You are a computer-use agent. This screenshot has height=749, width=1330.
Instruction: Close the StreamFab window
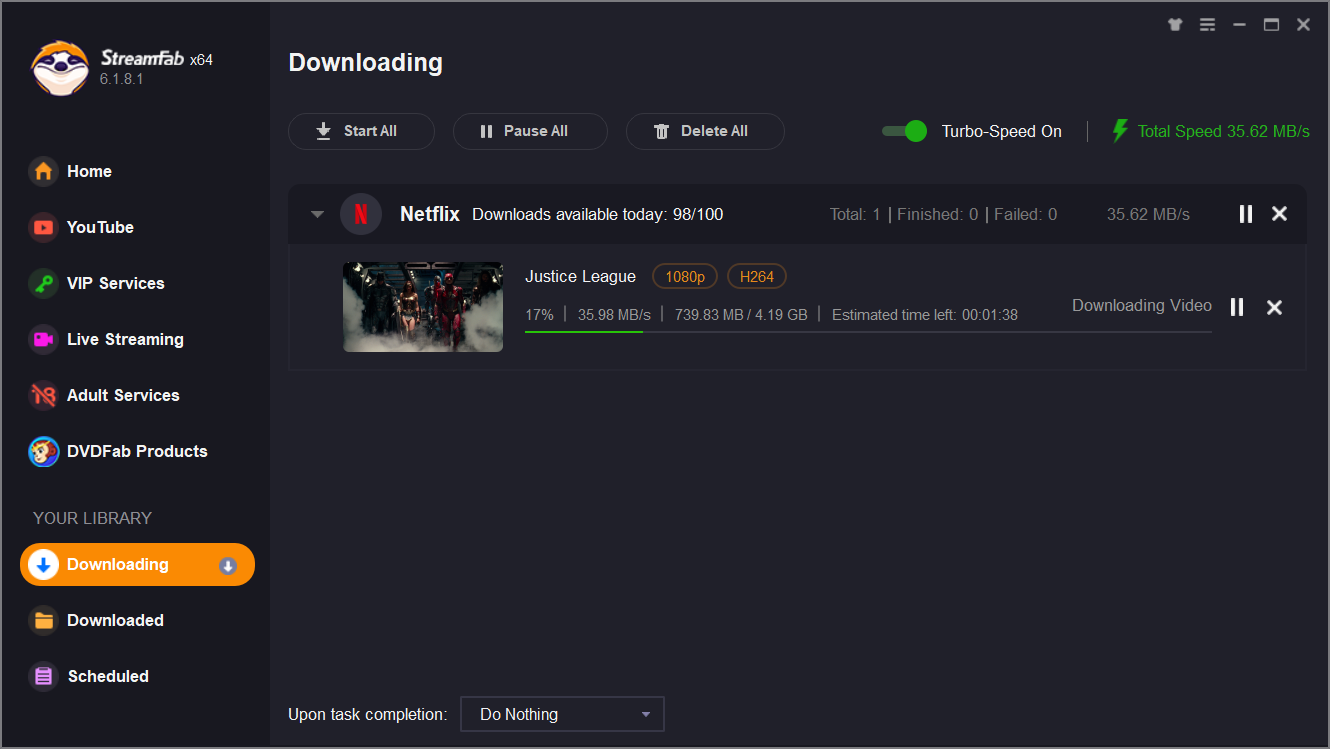tap(1304, 25)
